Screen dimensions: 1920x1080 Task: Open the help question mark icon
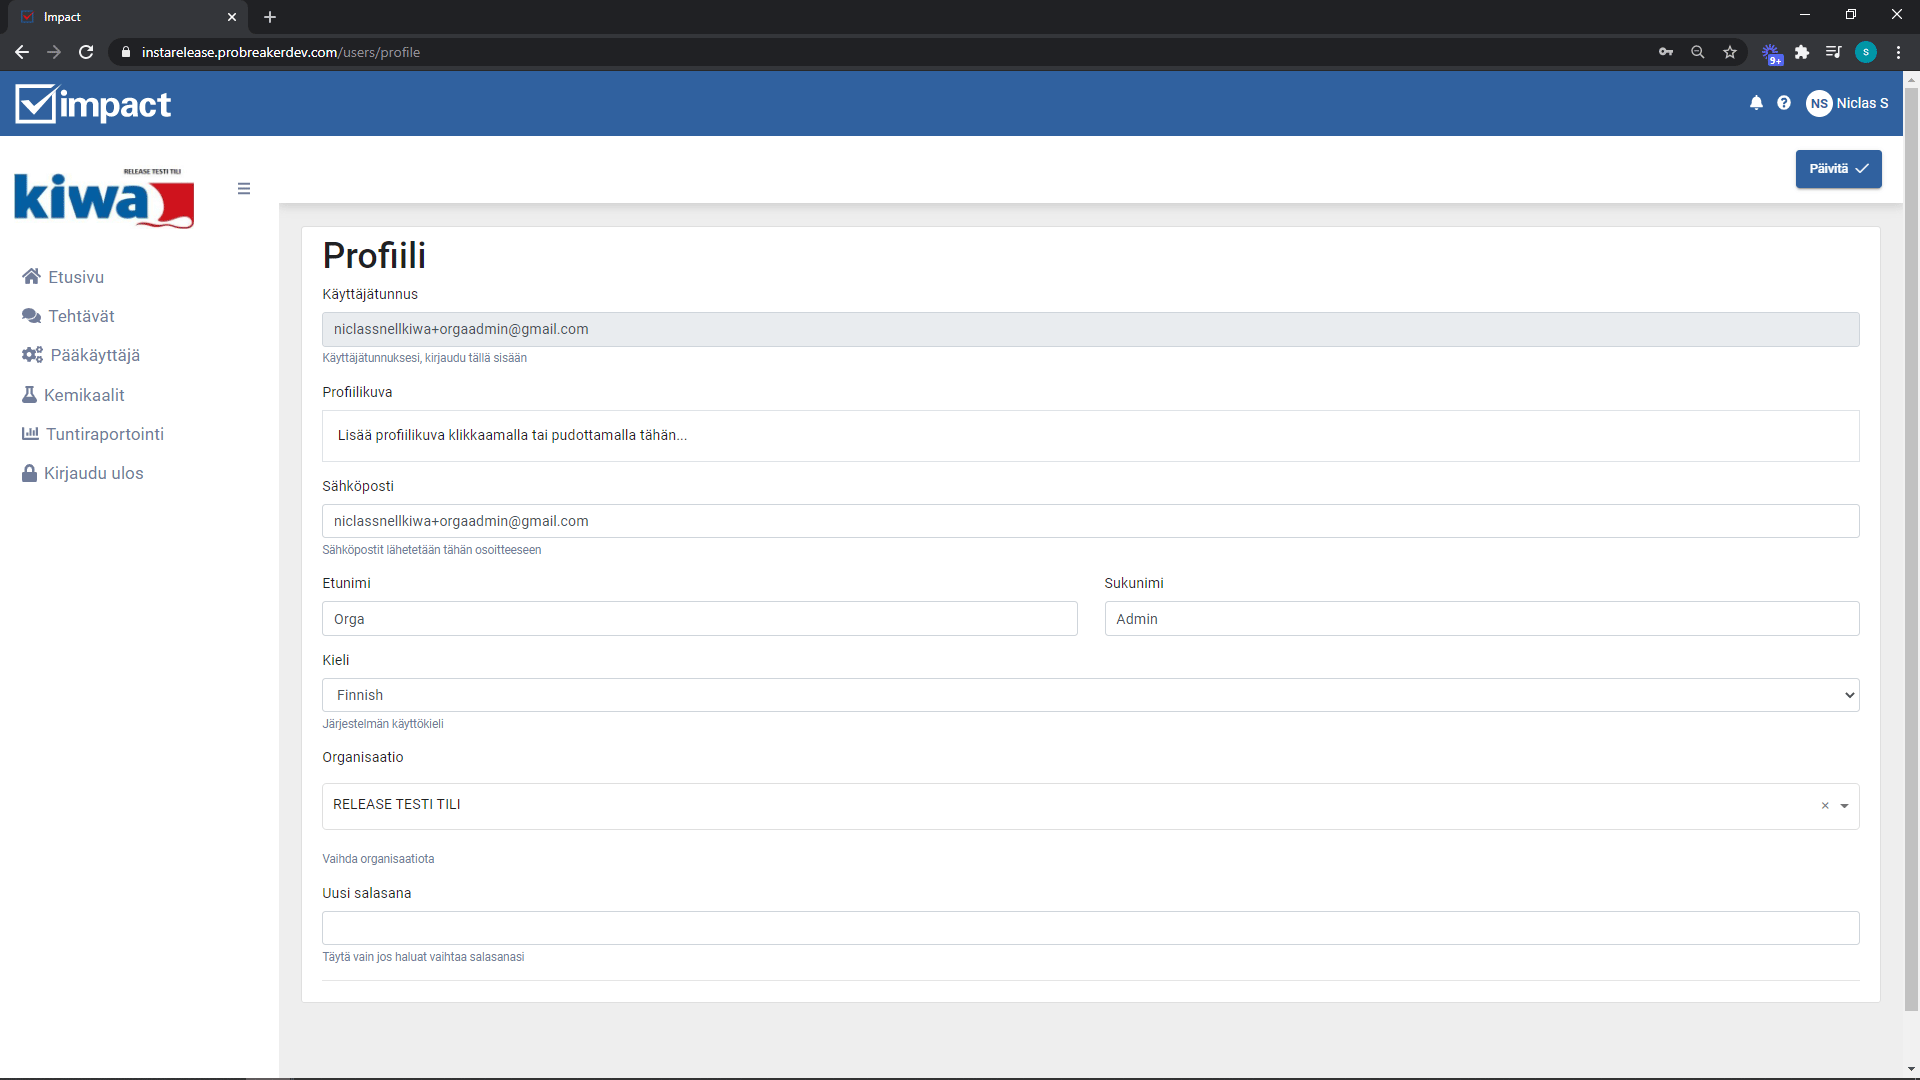point(1784,103)
